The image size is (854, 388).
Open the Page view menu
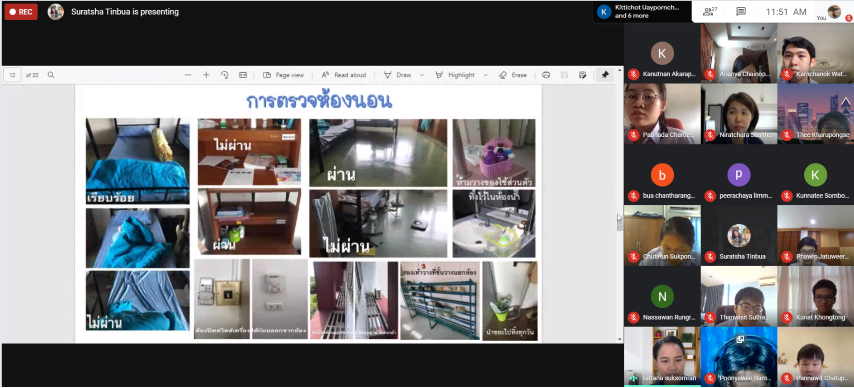(283, 75)
